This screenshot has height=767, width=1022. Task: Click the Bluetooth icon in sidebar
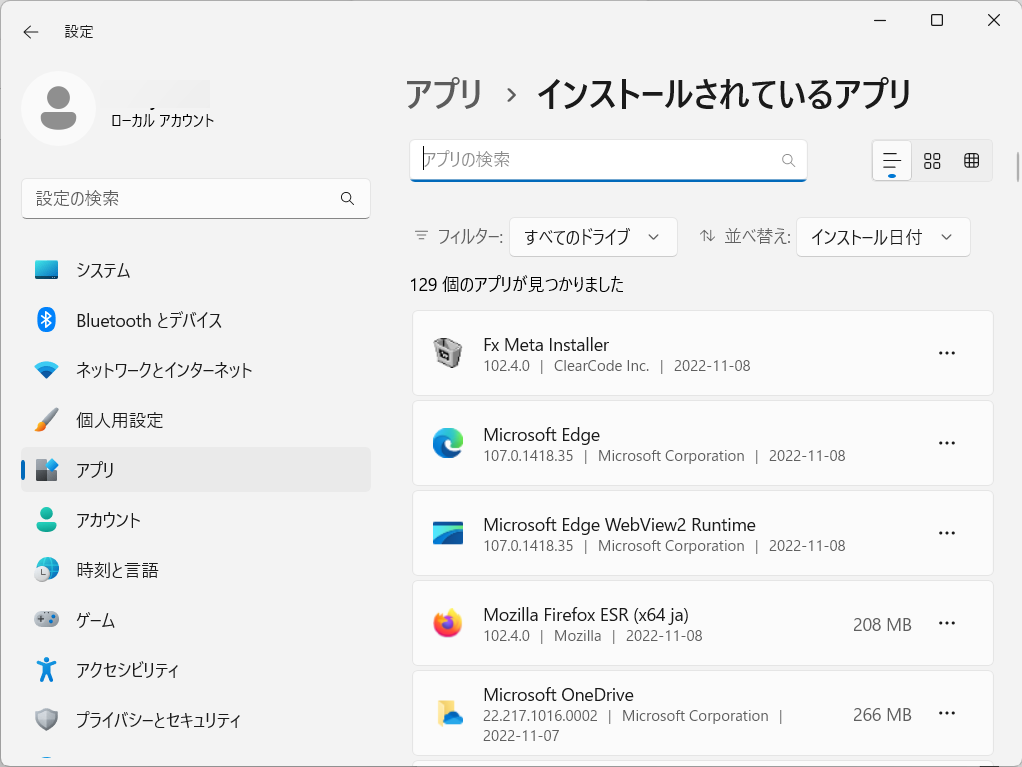(46, 320)
